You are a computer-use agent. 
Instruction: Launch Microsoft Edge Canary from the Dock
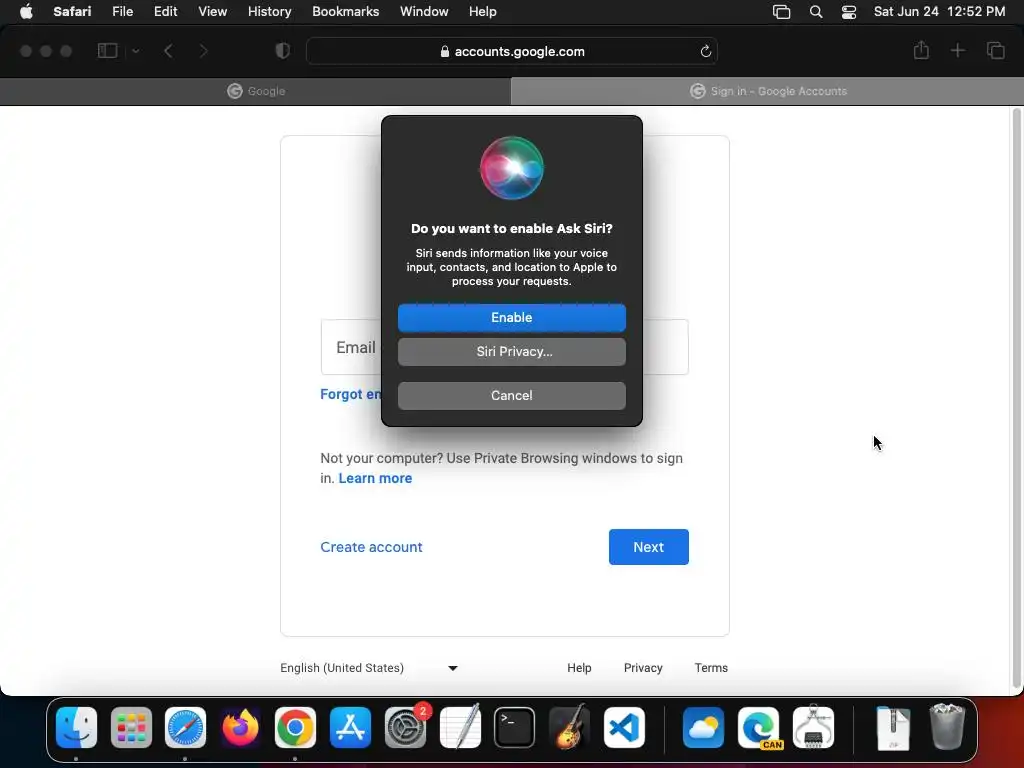click(758, 727)
